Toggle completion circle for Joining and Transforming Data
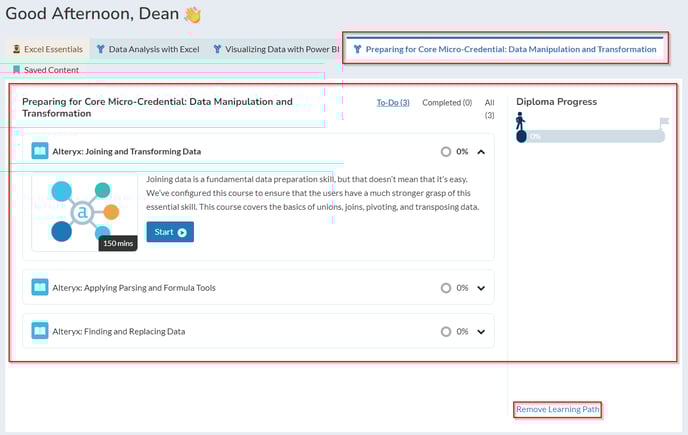This screenshot has width=688, height=435. click(446, 151)
